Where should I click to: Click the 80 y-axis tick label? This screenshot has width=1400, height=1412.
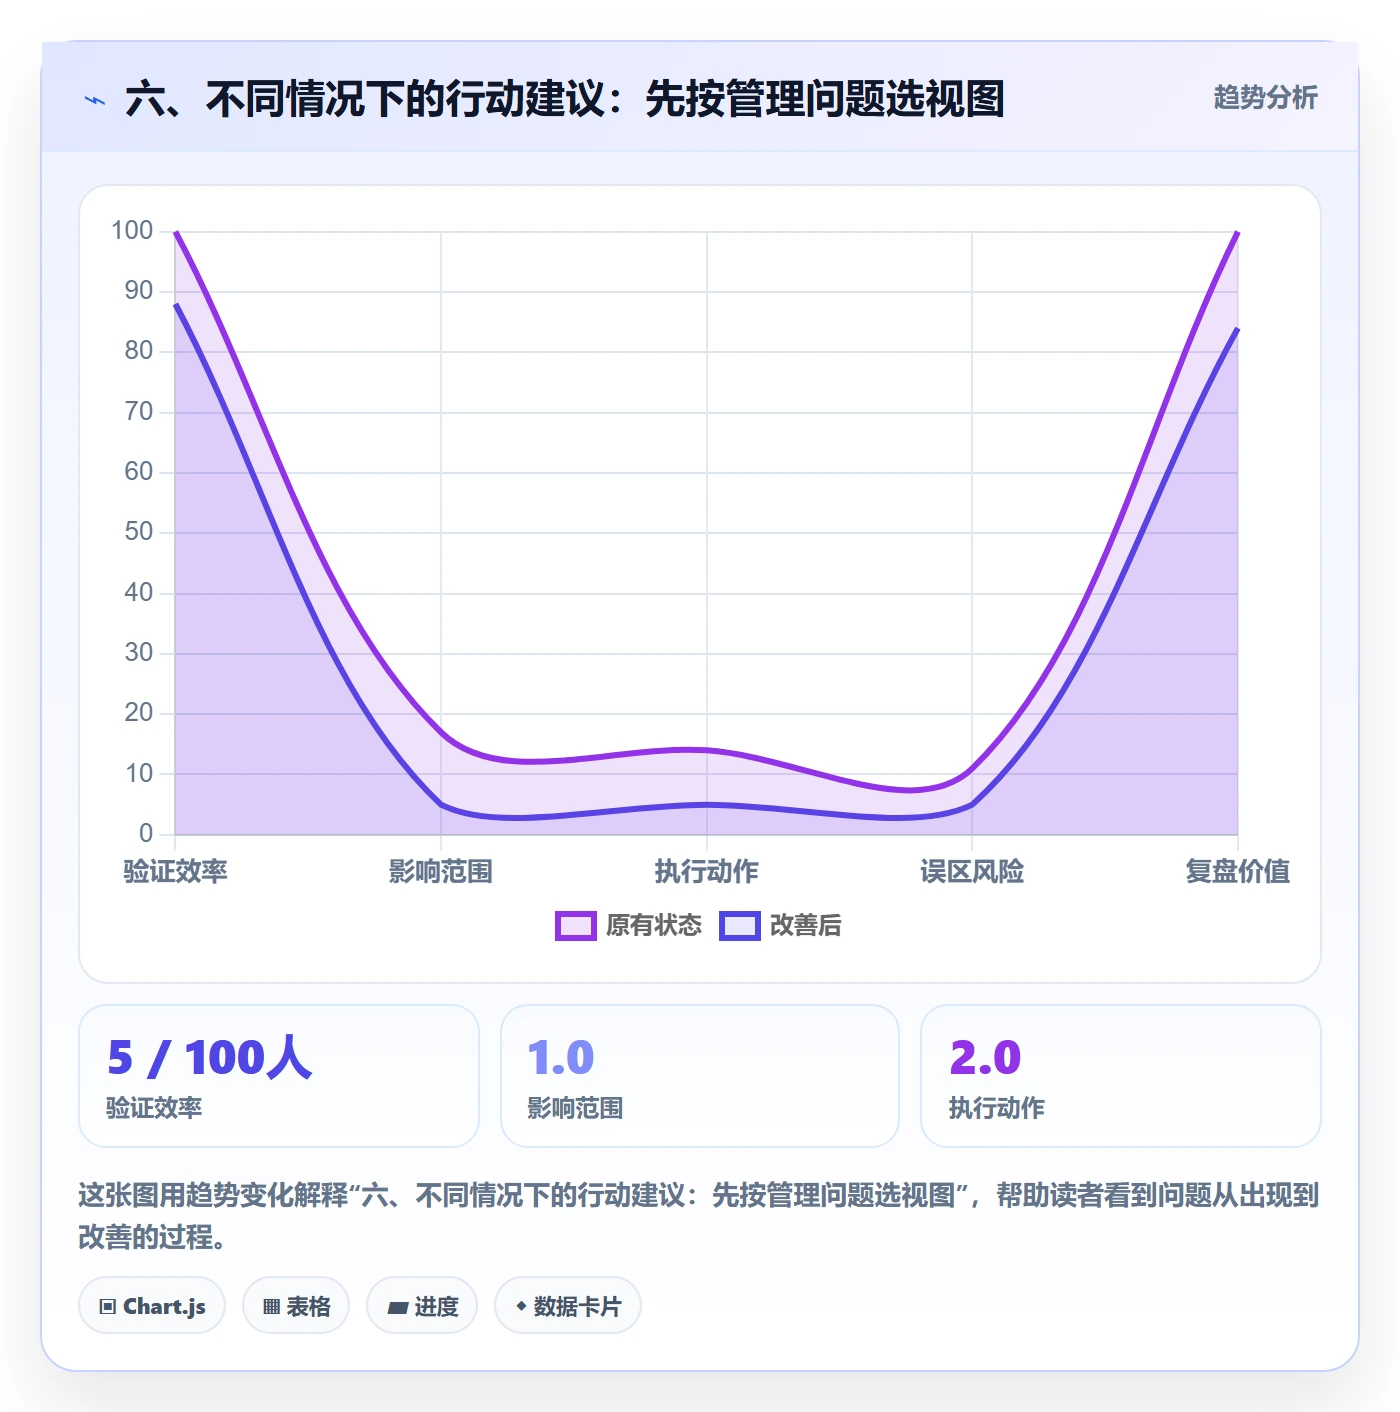(139, 351)
